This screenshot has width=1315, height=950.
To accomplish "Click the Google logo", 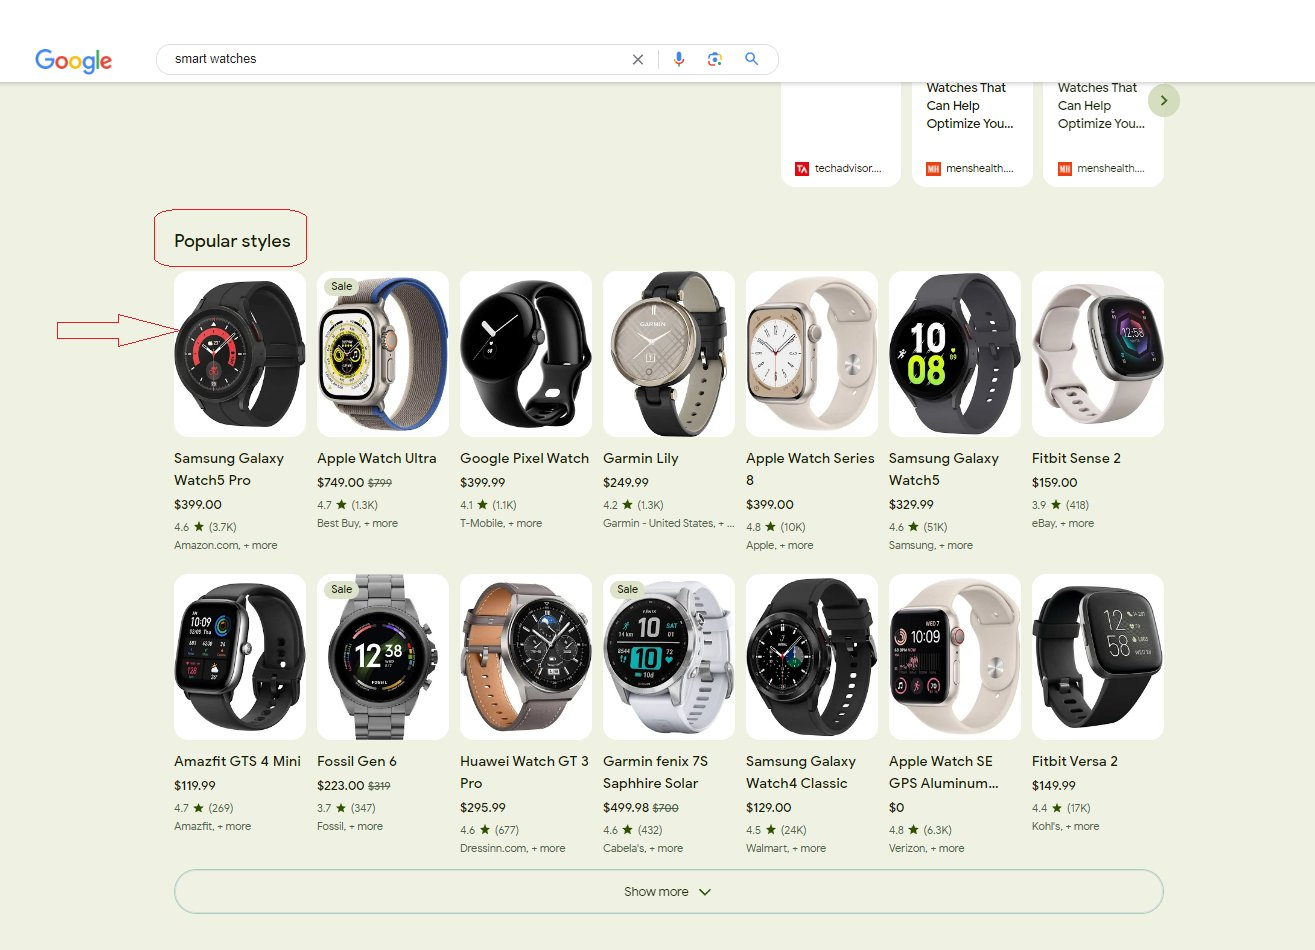I will click(x=73, y=60).
